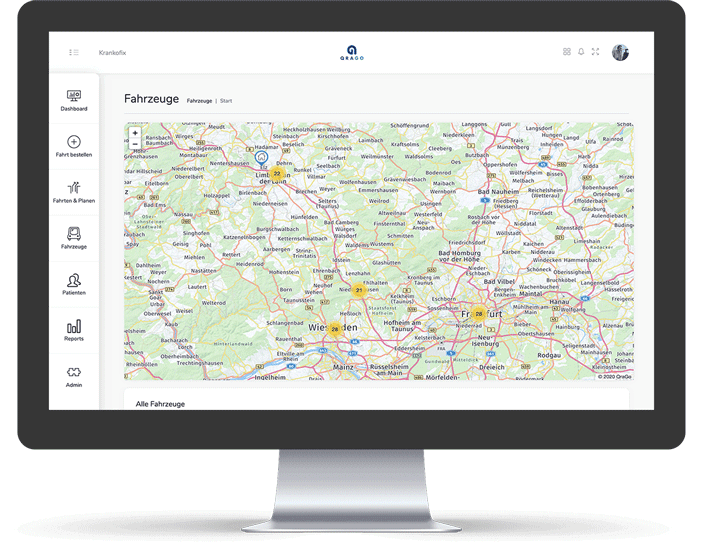The image size is (709, 546).
Task: Click the Krankofix company name
Action: (x=112, y=52)
